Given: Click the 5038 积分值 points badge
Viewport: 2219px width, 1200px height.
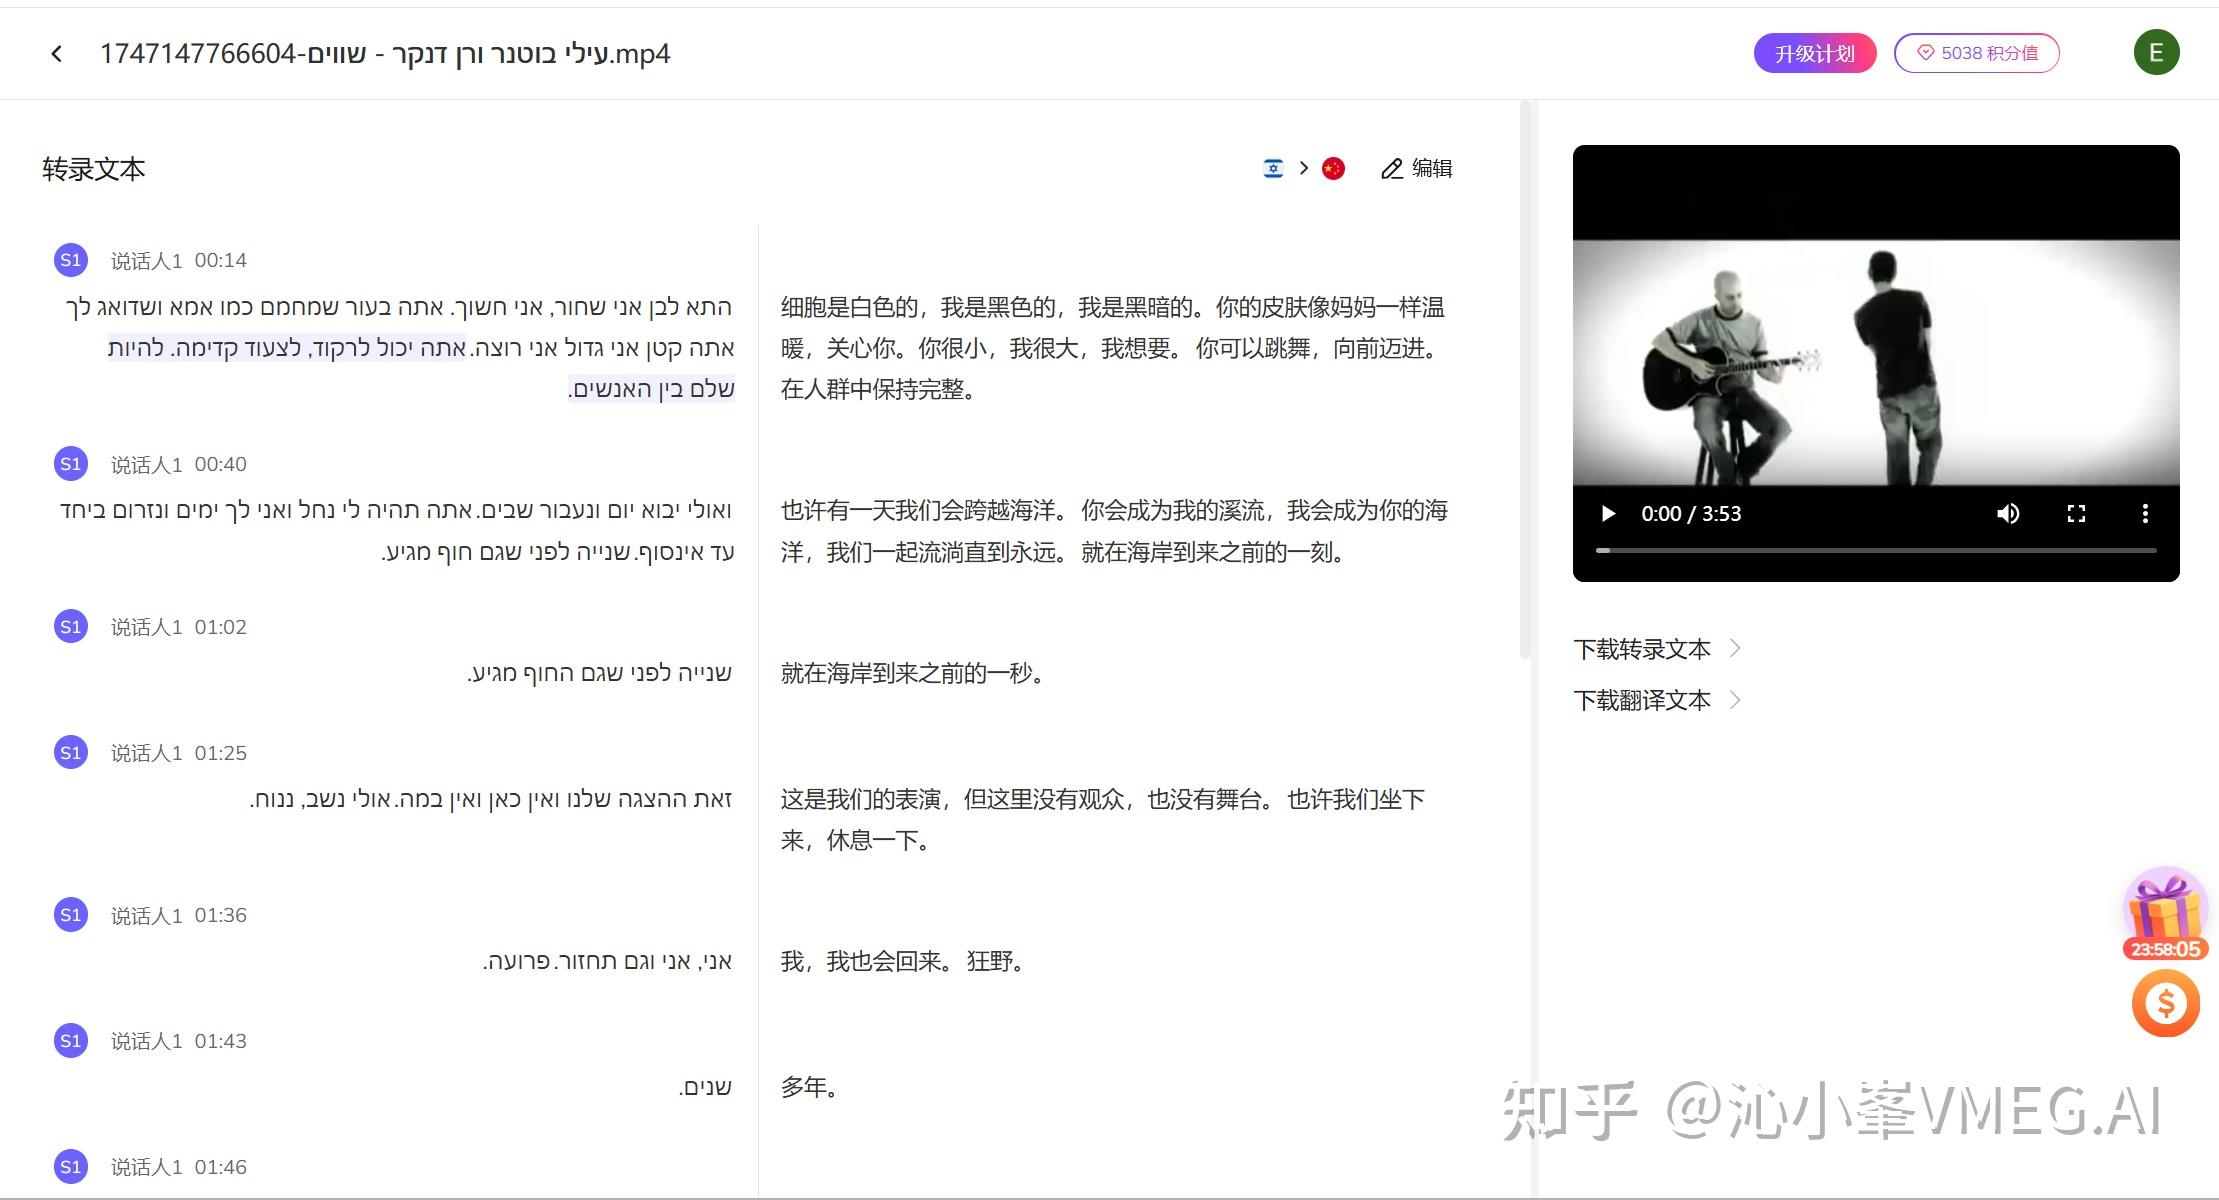Looking at the screenshot, I should pyautogui.click(x=1976, y=53).
